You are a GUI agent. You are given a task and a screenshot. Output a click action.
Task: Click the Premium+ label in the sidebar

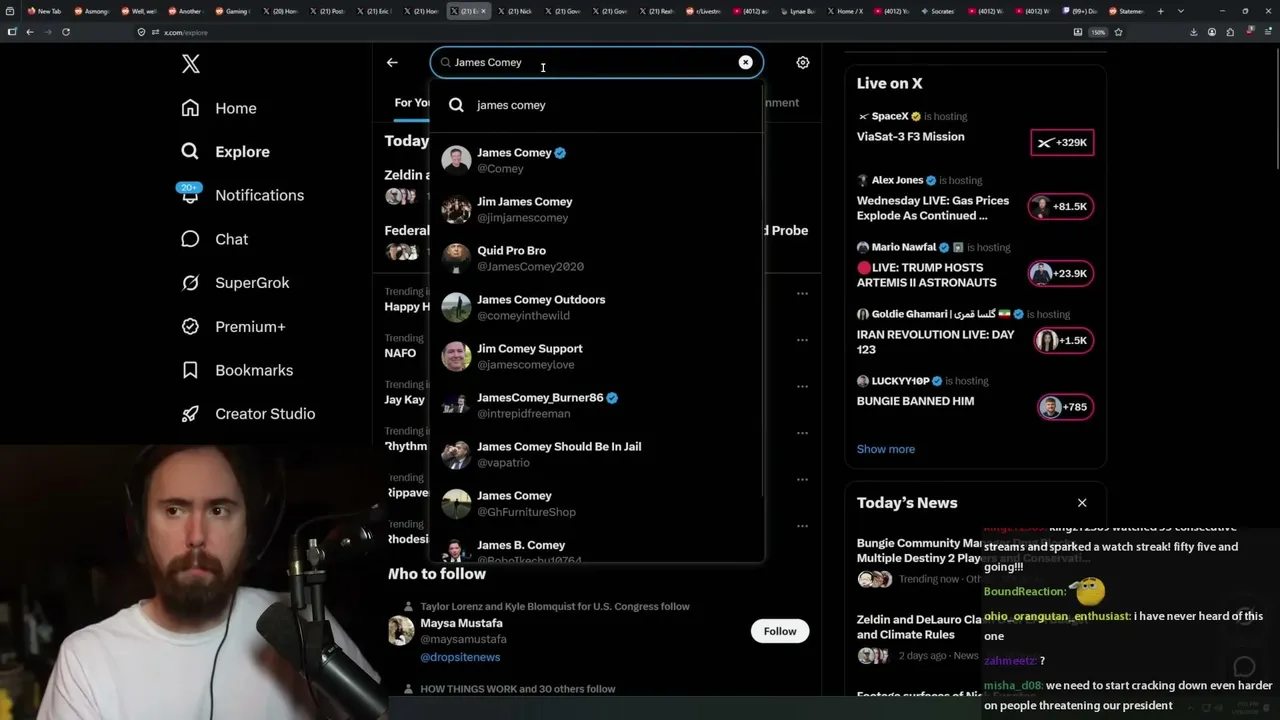click(250, 327)
